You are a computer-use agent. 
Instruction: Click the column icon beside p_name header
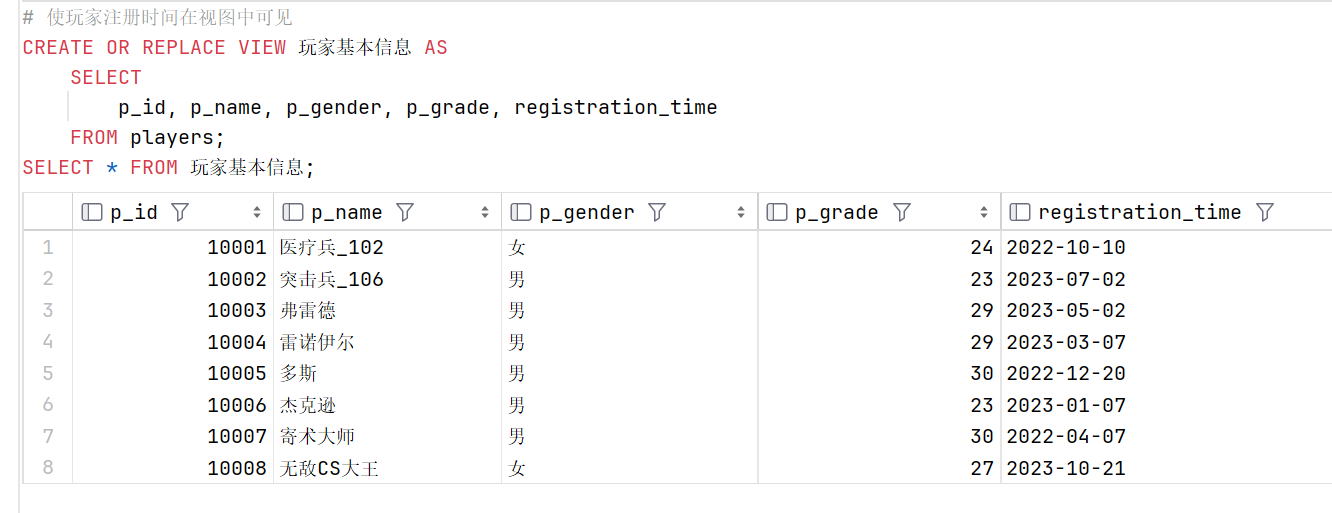point(293,212)
